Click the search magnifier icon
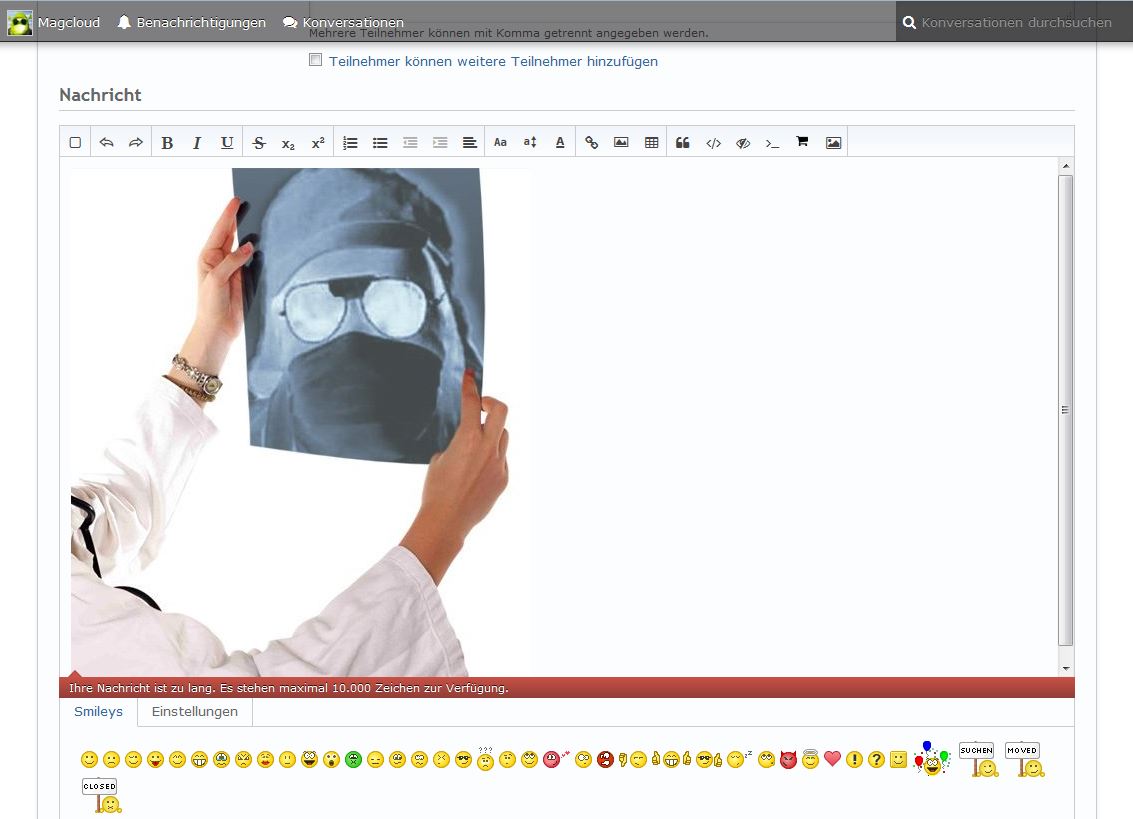This screenshot has height=819, width=1133. [x=909, y=22]
